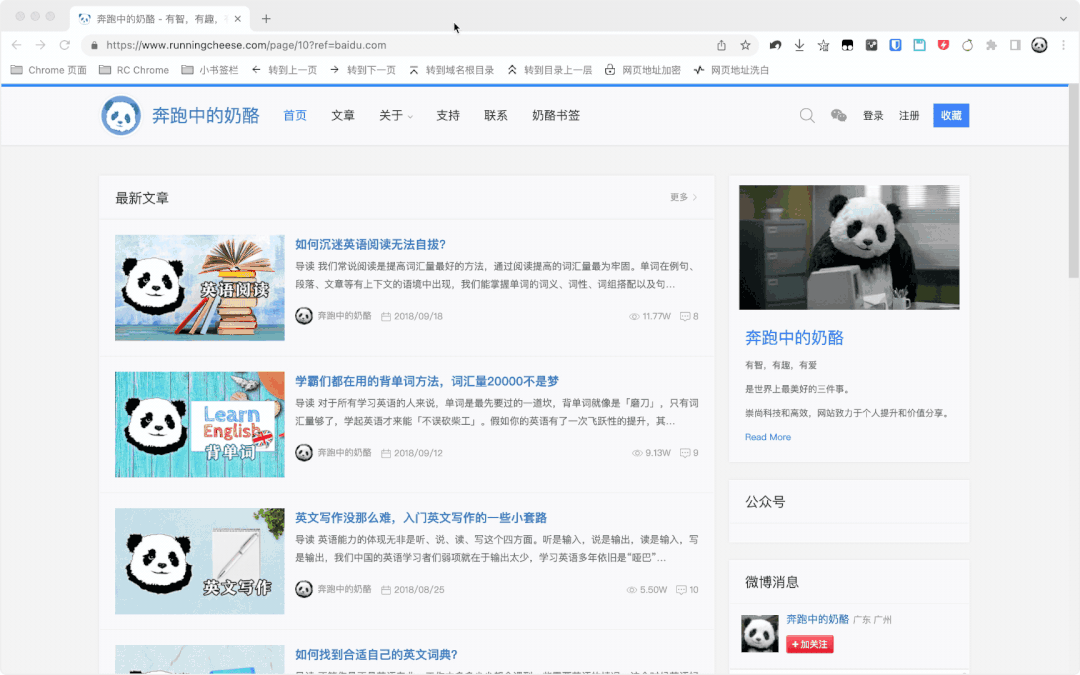Image resolution: width=1080 pixels, height=675 pixels.
Task: Click the 转到域名根目录 bookmarklet
Action: 452,70
